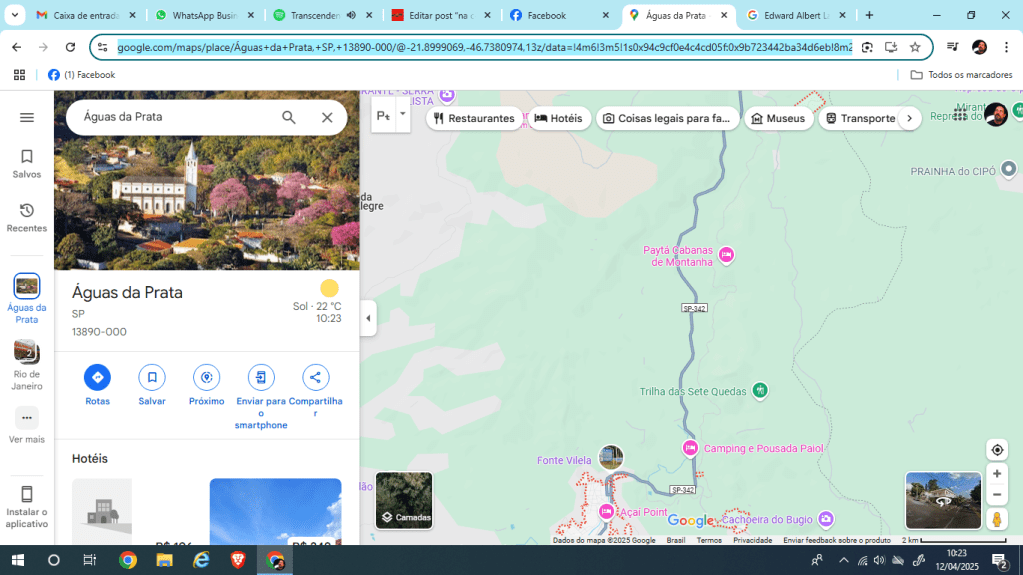
Task: Click the Águas da Prata search field
Action: [x=175, y=117]
